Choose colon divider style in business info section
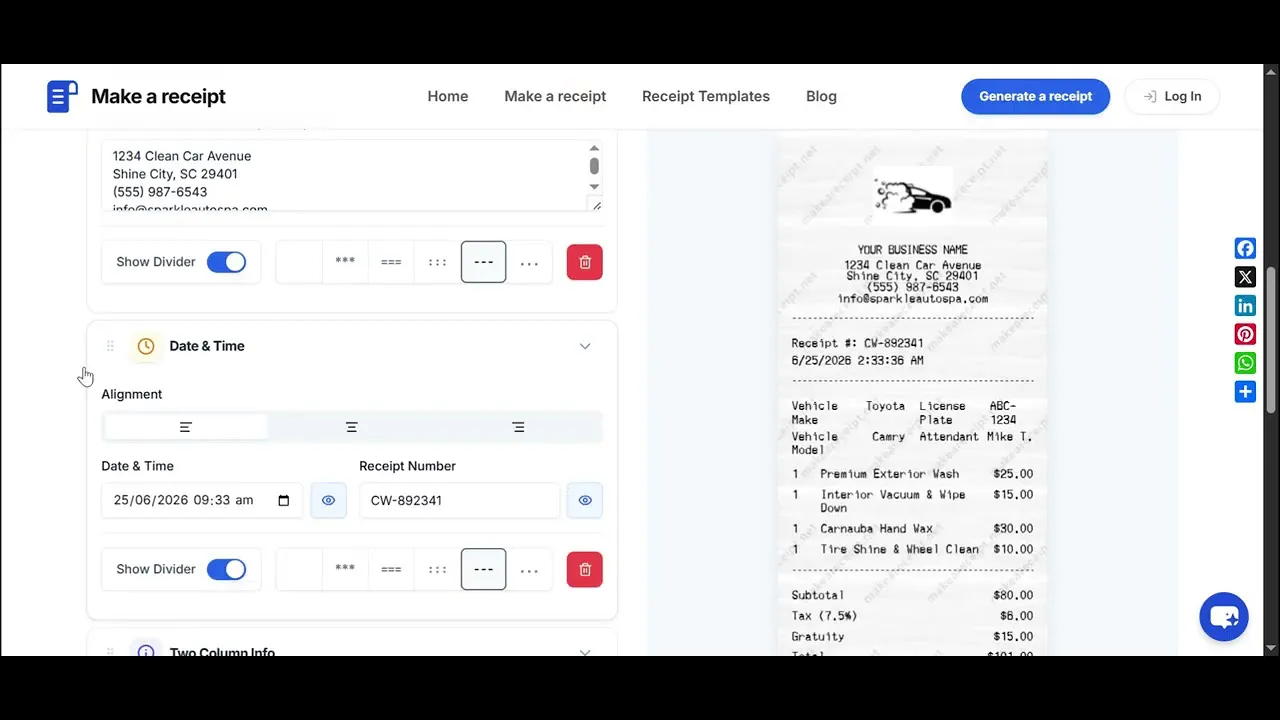This screenshot has width=1280, height=720. [437, 262]
